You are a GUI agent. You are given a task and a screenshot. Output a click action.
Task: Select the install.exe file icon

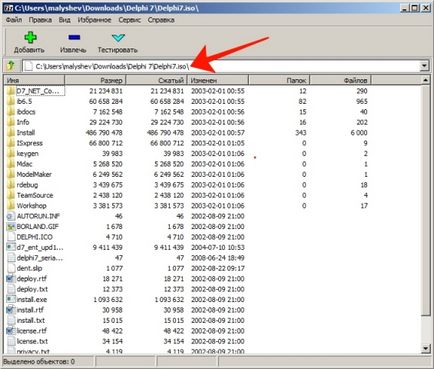coord(11,299)
